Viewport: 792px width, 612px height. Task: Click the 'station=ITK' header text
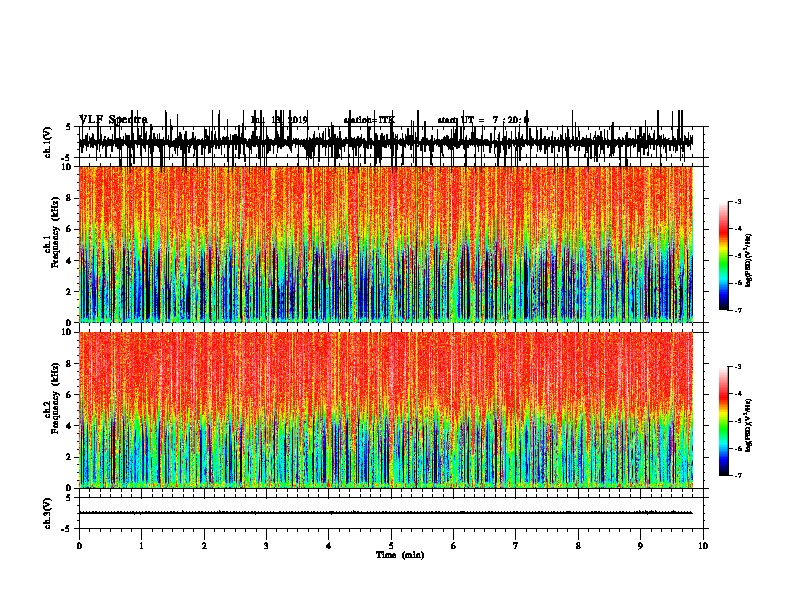coord(369,120)
